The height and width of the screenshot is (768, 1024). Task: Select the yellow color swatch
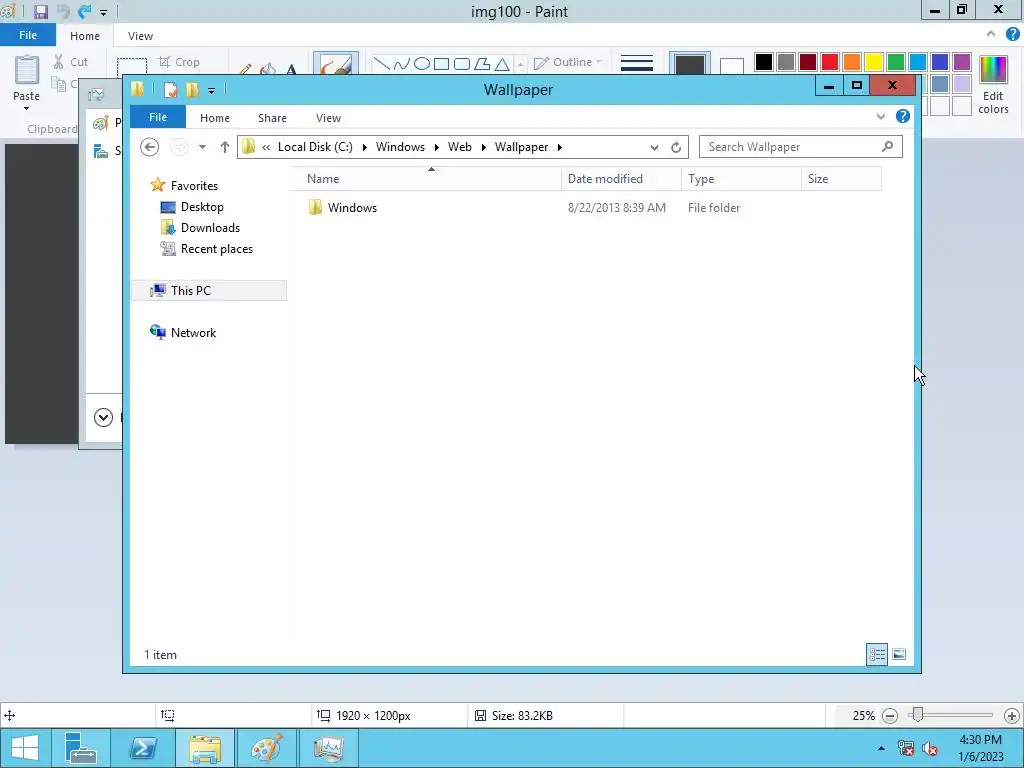pos(874,62)
